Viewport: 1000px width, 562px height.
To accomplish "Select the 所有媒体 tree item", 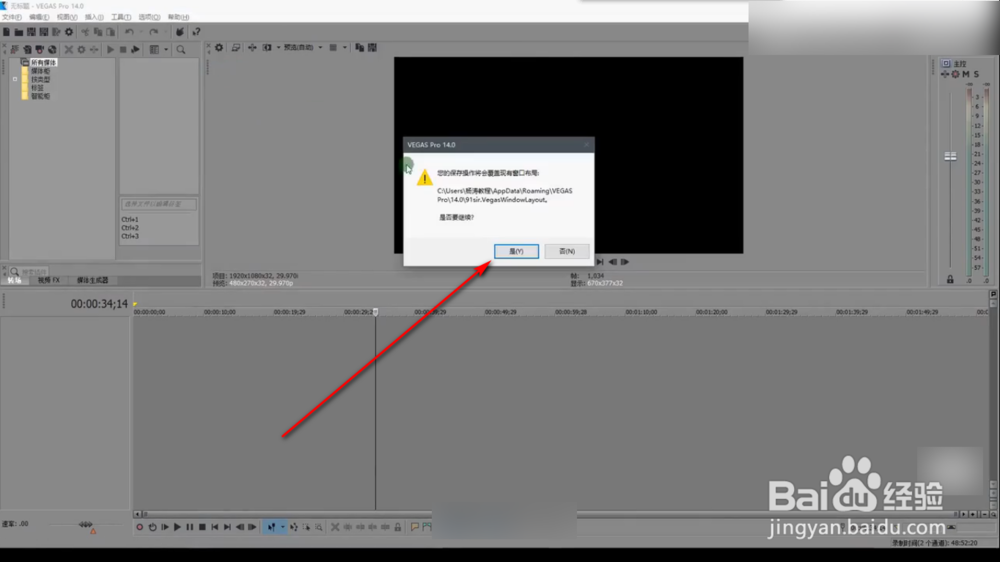I will pos(43,63).
